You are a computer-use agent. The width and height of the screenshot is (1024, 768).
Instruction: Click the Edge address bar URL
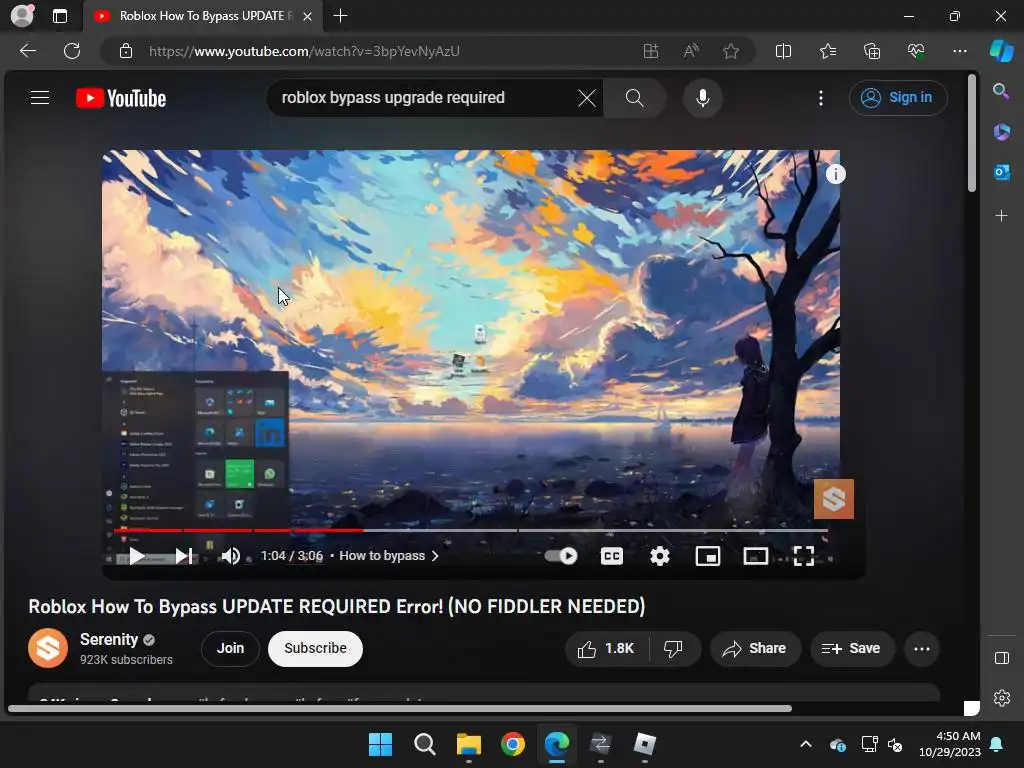[x=304, y=51]
